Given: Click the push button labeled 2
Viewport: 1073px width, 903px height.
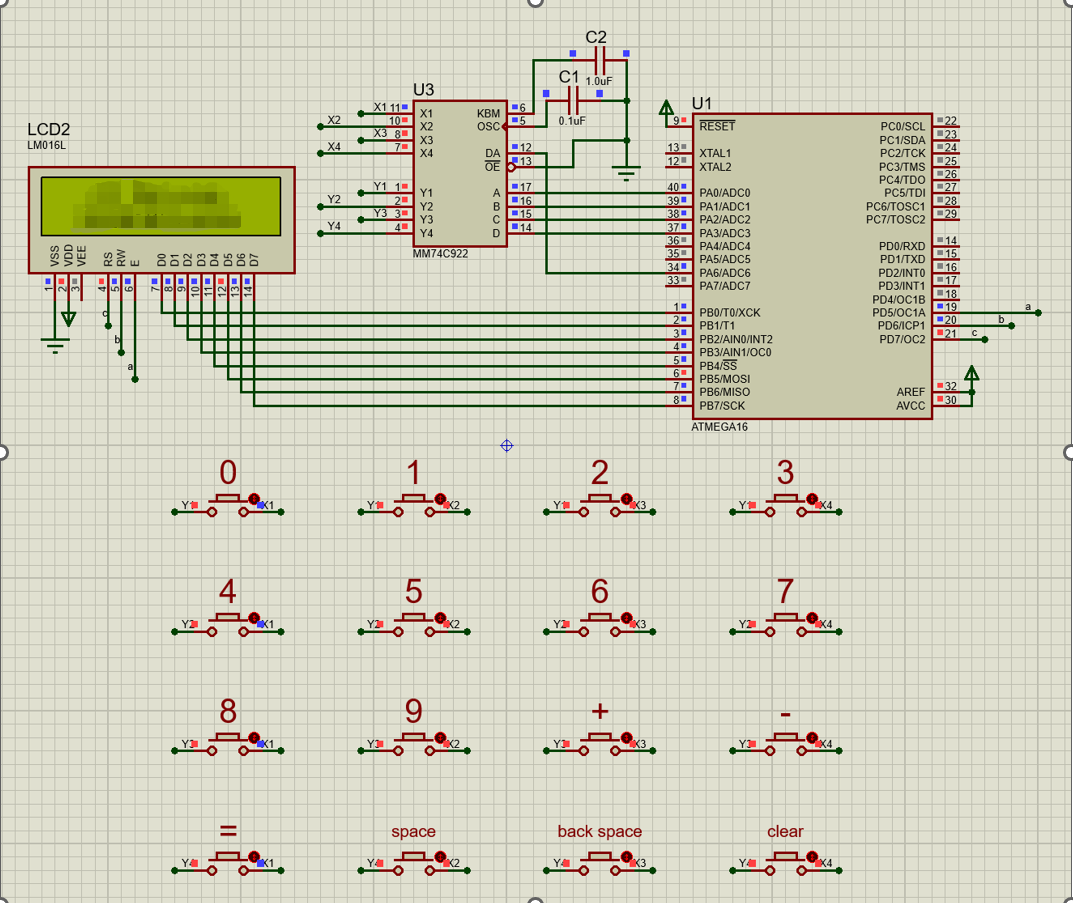Looking at the screenshot, I should [599, 506].
